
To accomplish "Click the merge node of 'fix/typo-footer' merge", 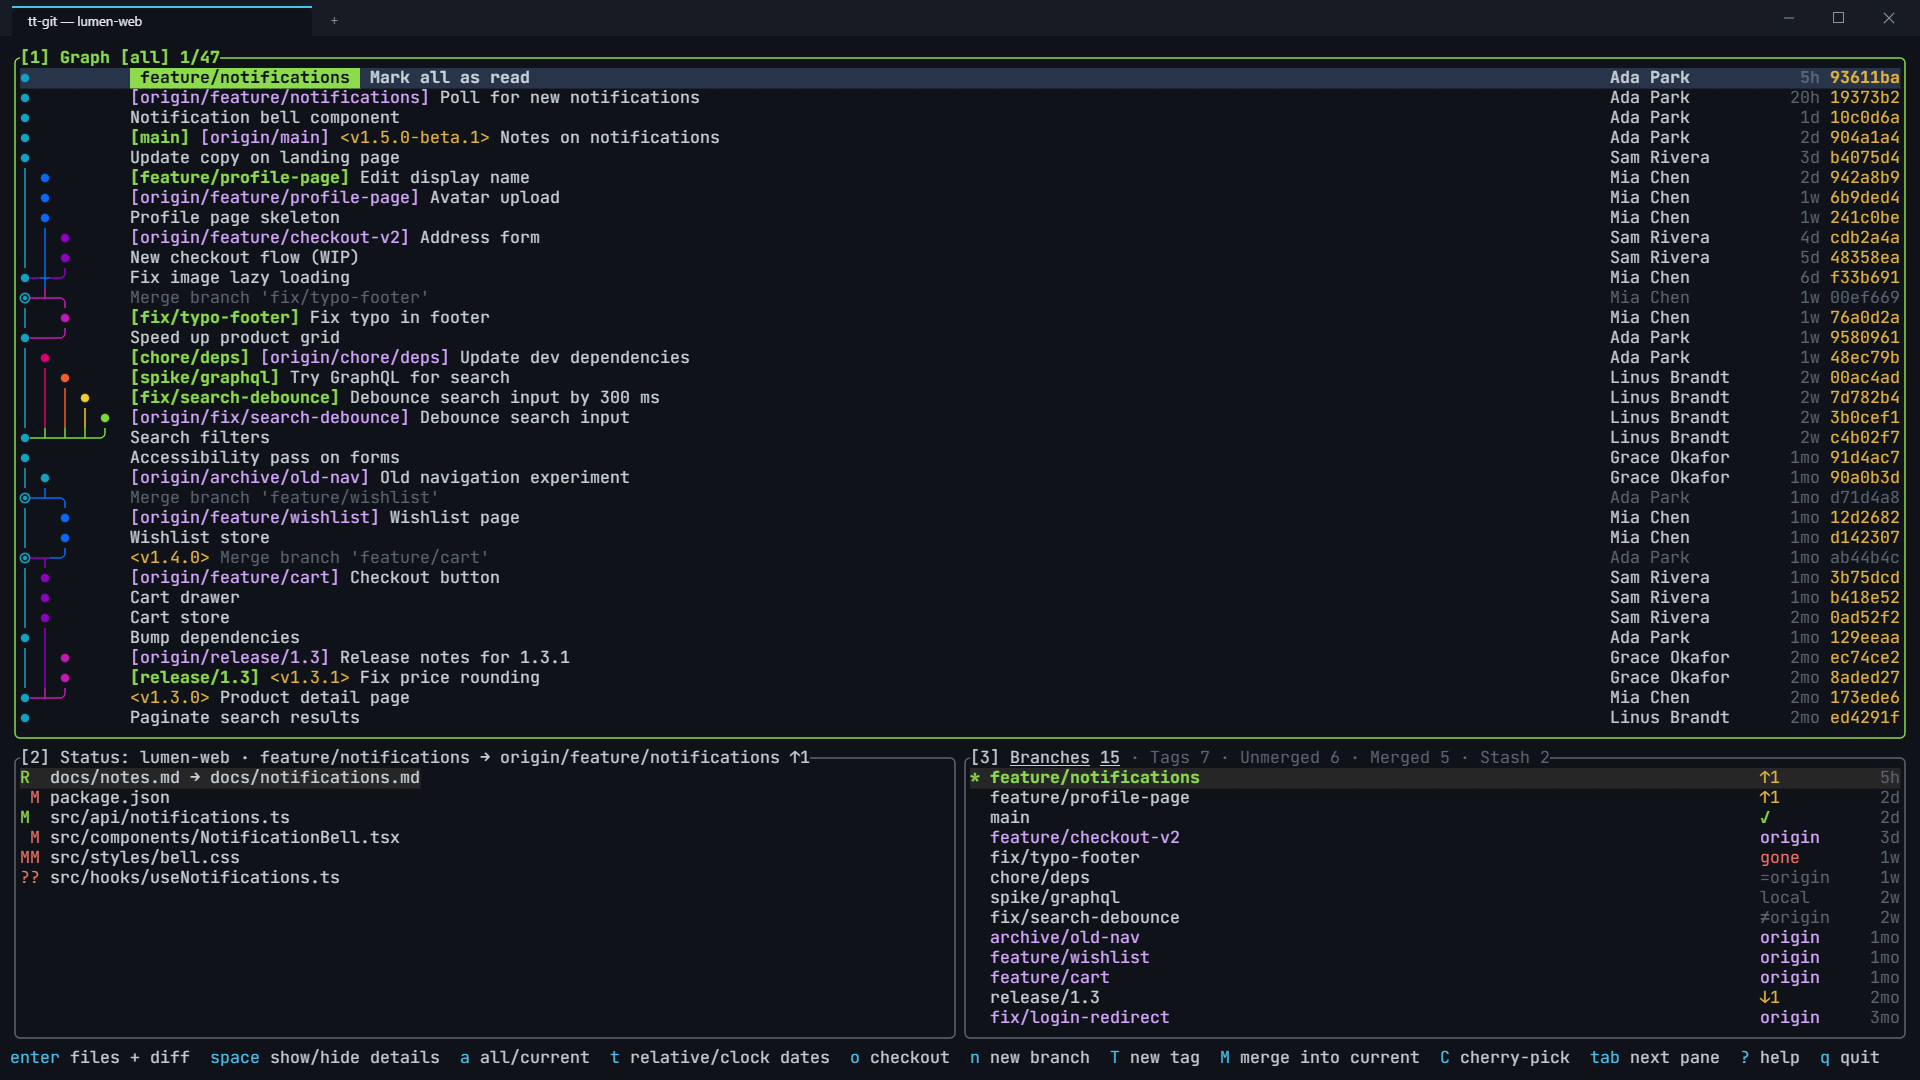I will (25, 297).
